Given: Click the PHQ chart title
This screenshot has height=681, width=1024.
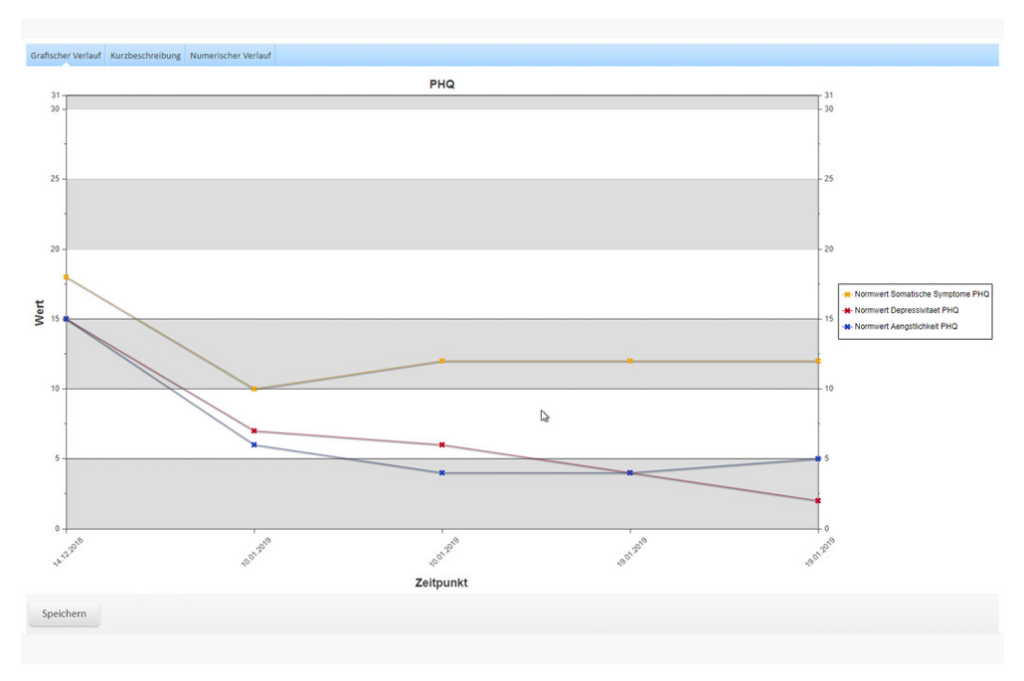Looking at the screenshot, I should coord(441,84).
